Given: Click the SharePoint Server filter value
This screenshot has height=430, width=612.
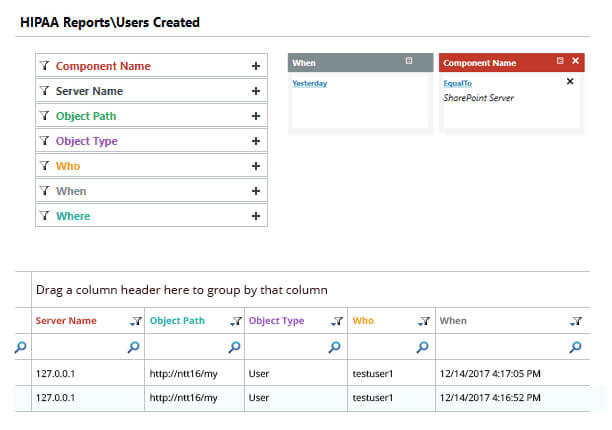Looking at the screenshot, I should click(479, 98).
